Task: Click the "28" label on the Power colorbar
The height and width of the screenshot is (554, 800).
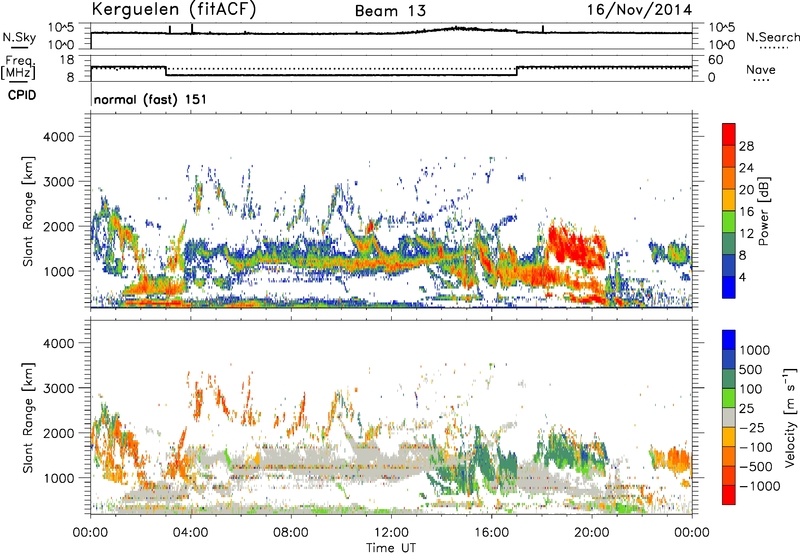Action: click(746, 146)
